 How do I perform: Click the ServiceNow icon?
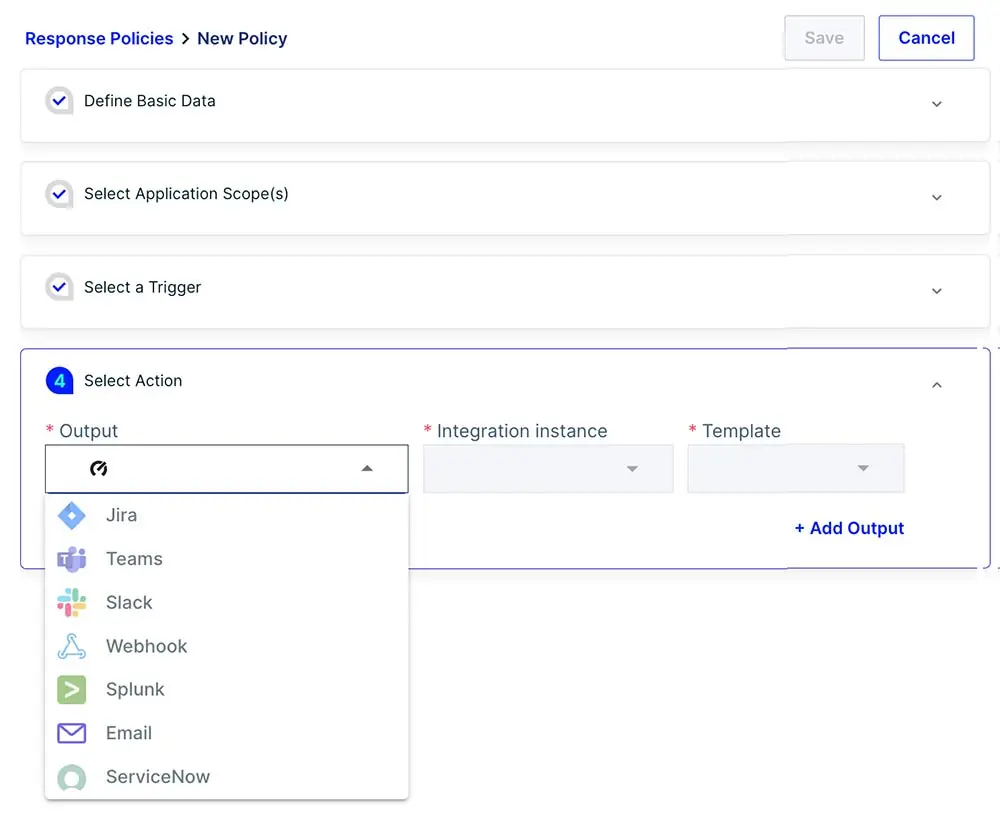coord(71,777)
